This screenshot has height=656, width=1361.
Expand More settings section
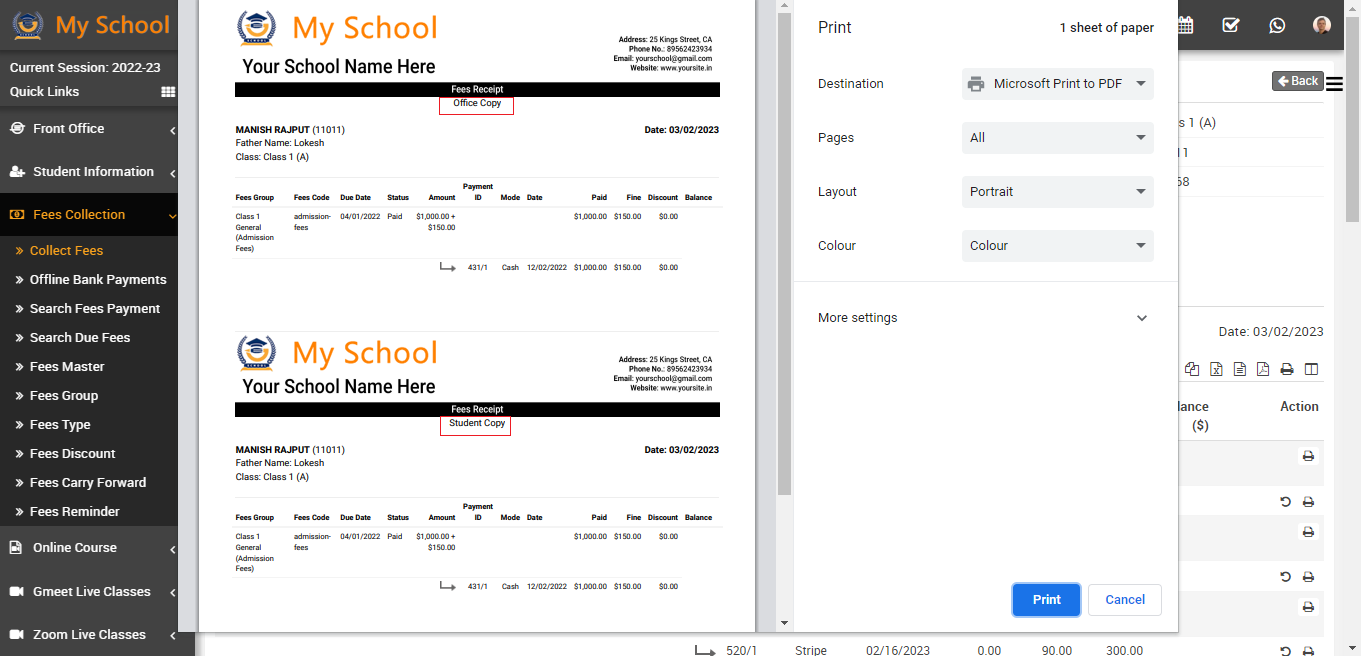pos(985,318)
